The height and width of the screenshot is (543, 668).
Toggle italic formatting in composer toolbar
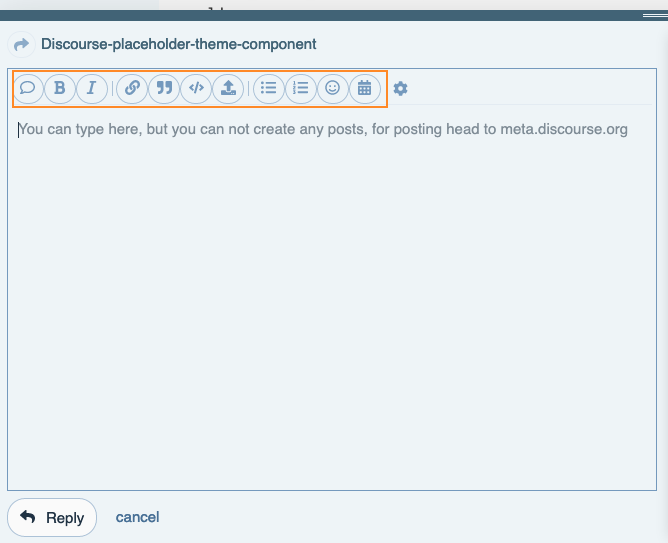click(92, 88)
